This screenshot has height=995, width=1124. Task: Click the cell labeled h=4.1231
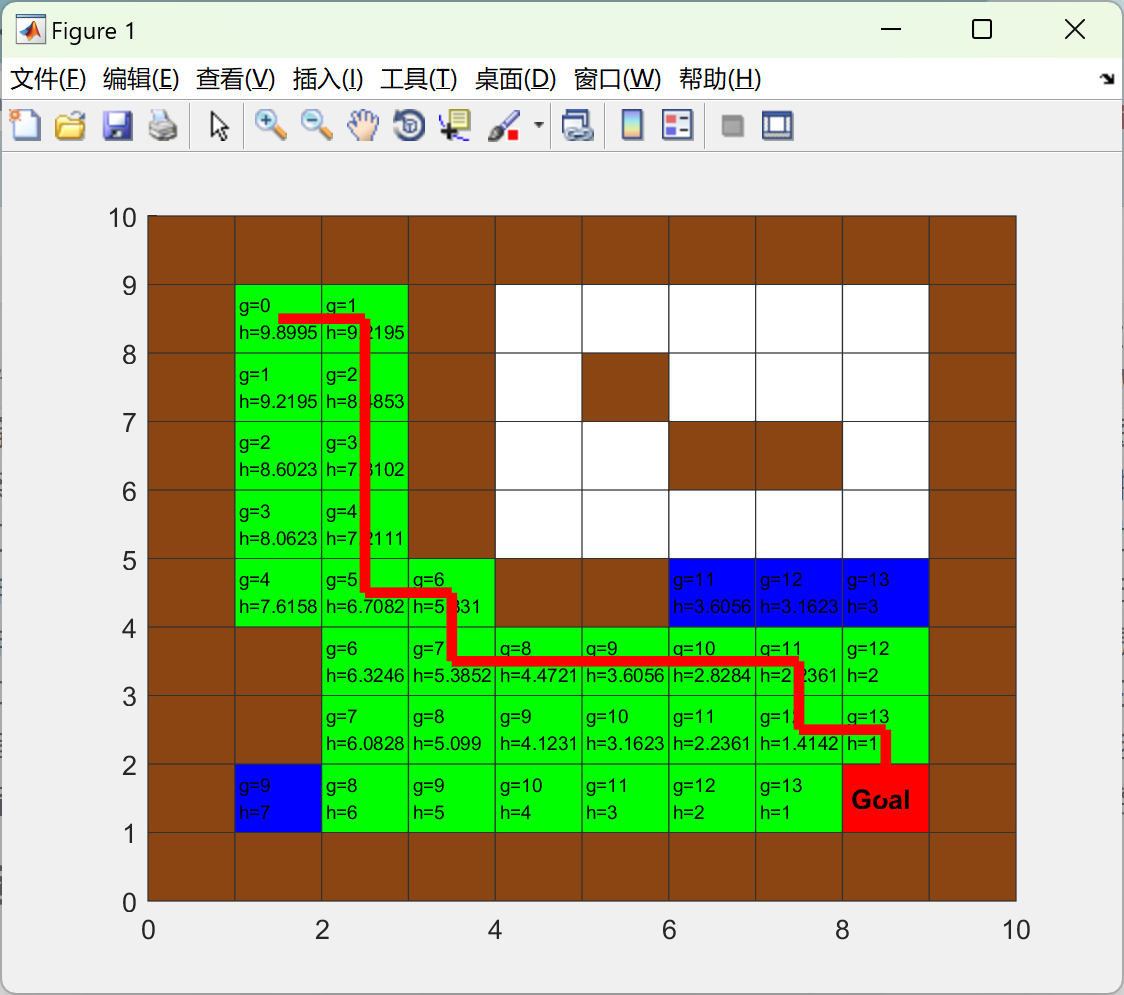(538, 730)
